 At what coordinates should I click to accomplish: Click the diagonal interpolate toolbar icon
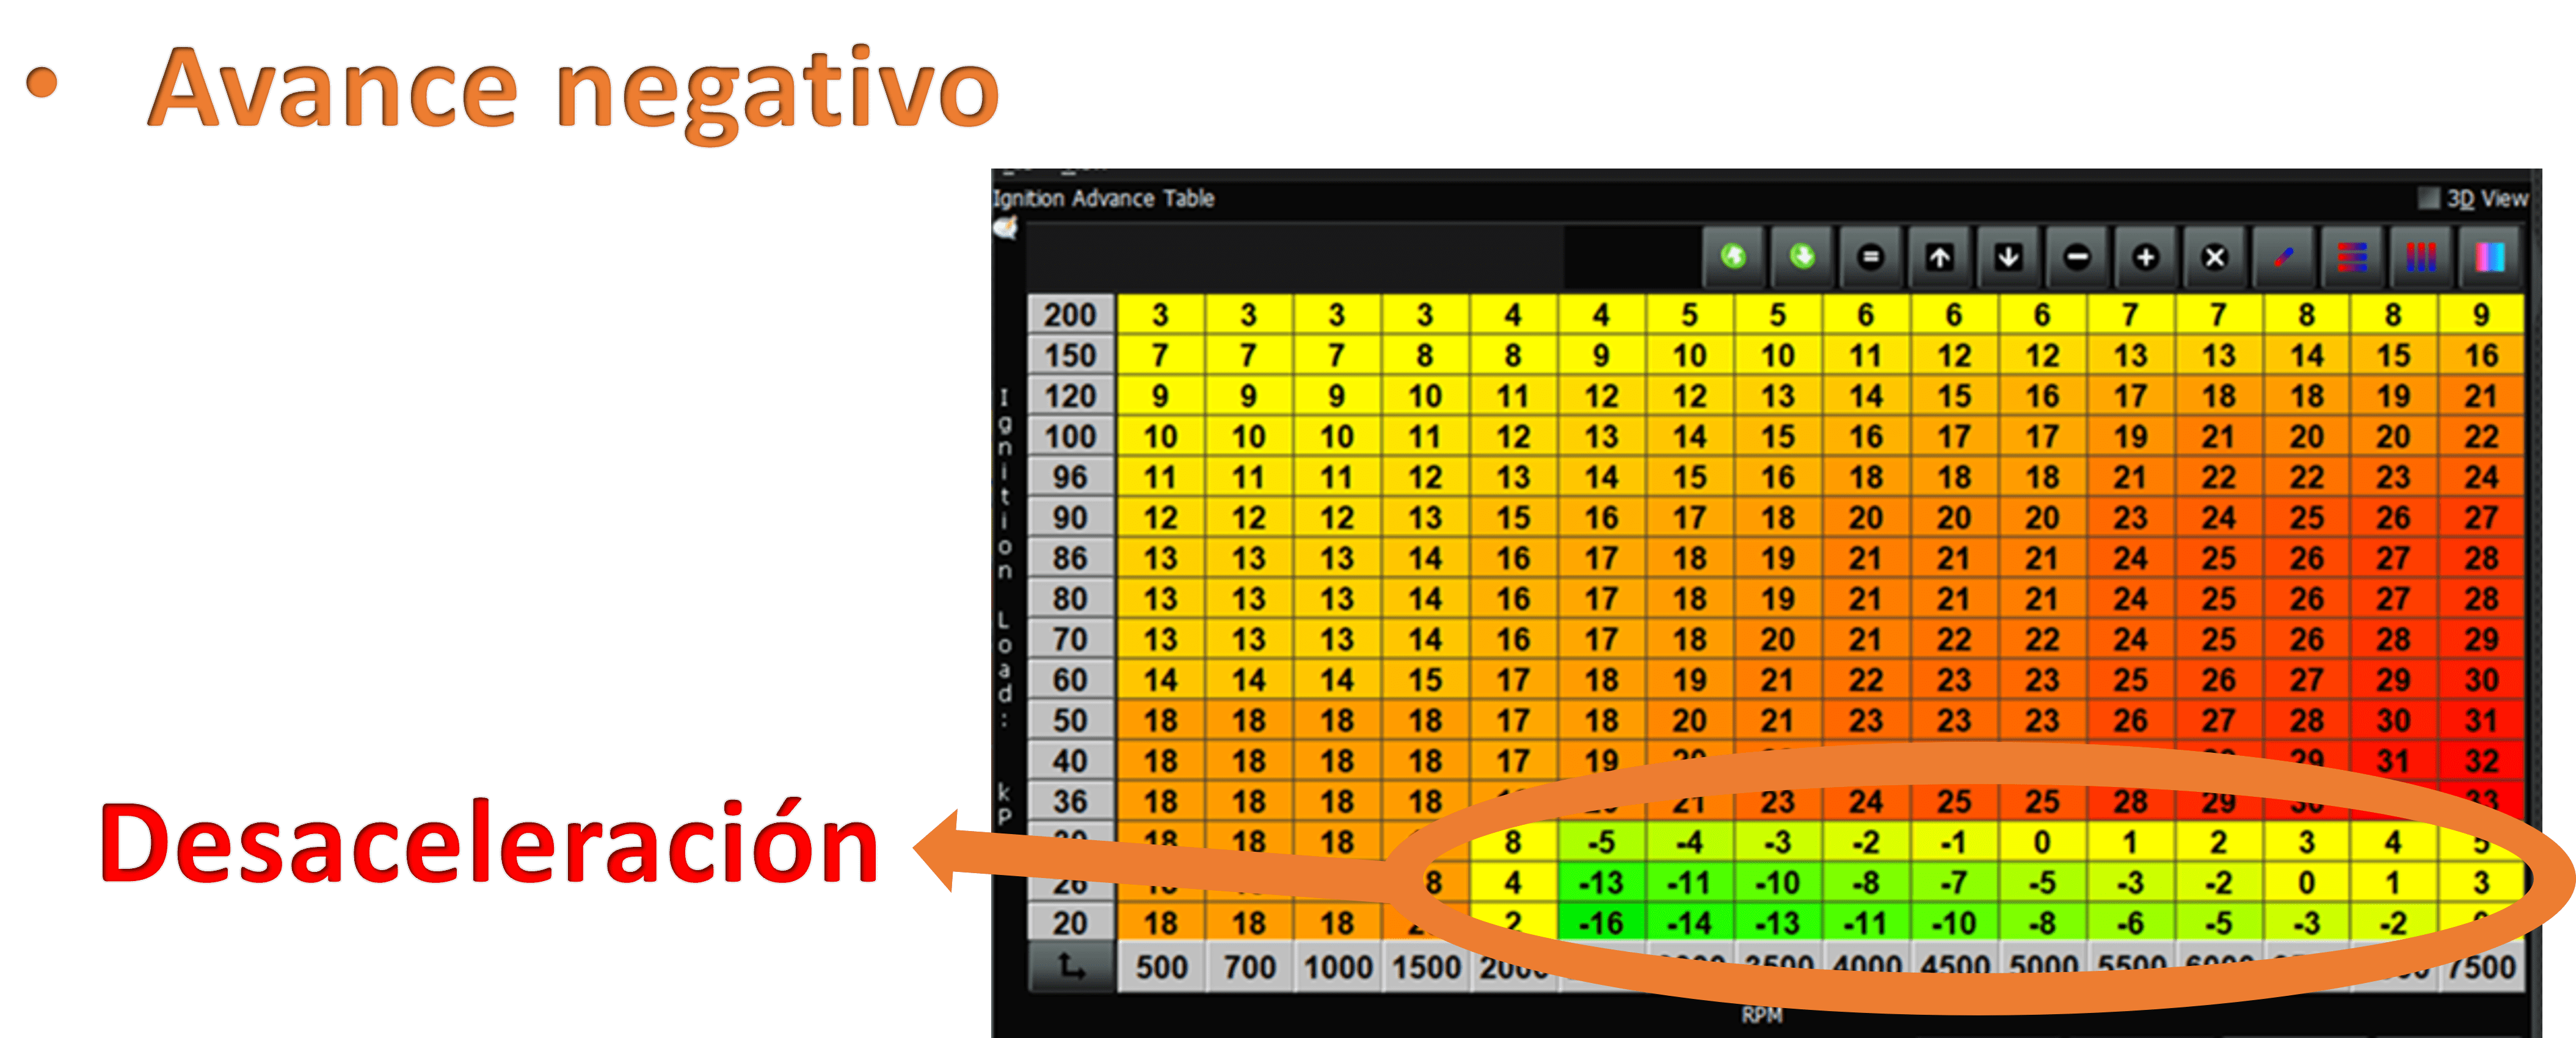pyautogui.click(x=2284, y=257)
